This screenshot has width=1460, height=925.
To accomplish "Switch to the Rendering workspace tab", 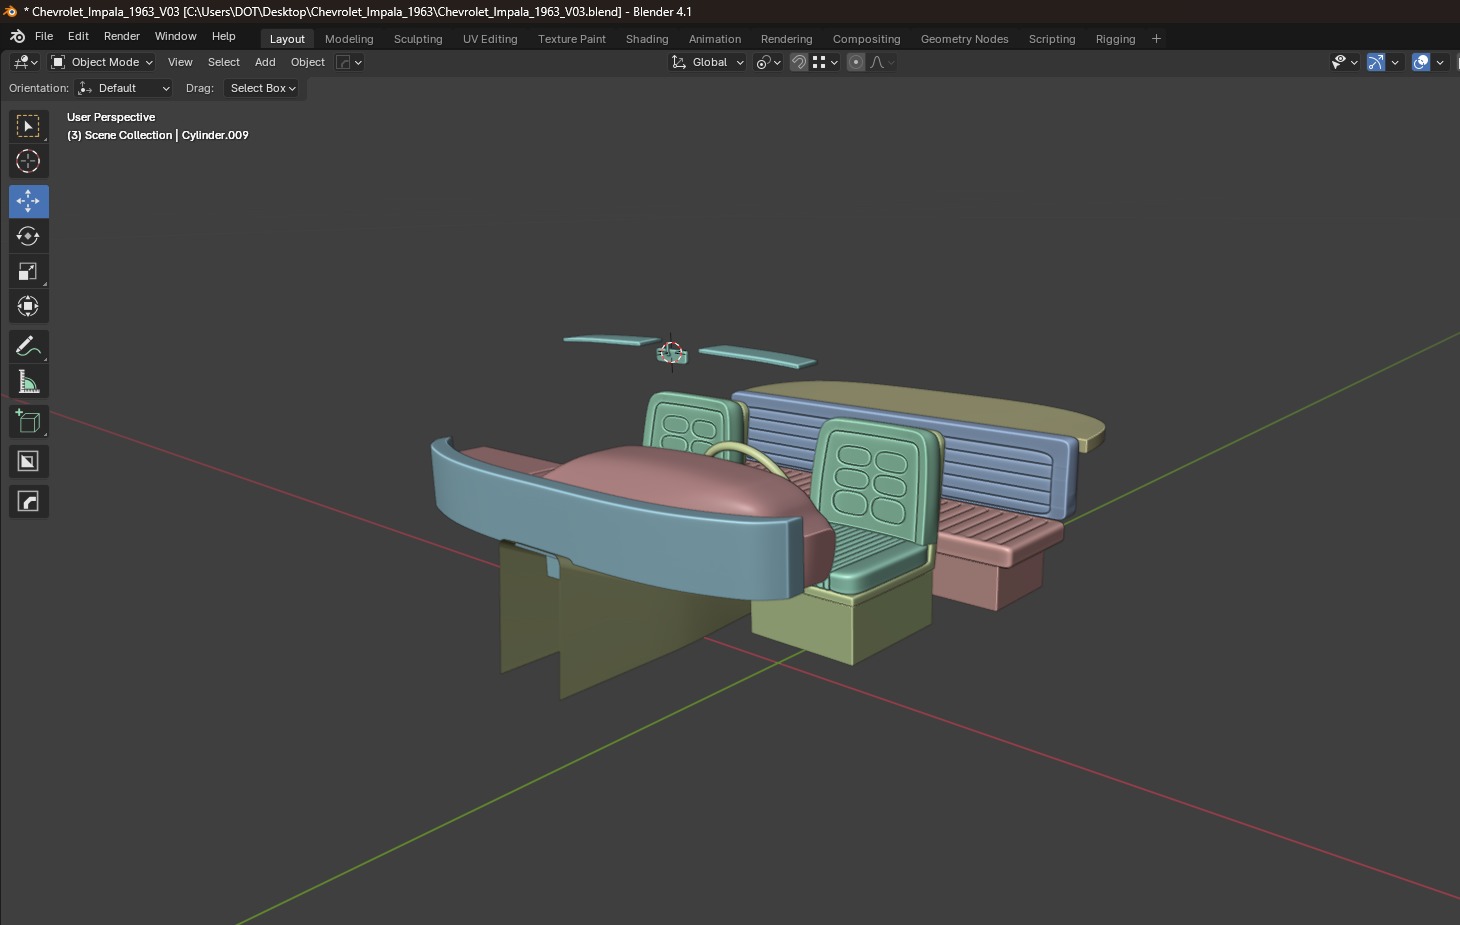I will pos(786,39).
